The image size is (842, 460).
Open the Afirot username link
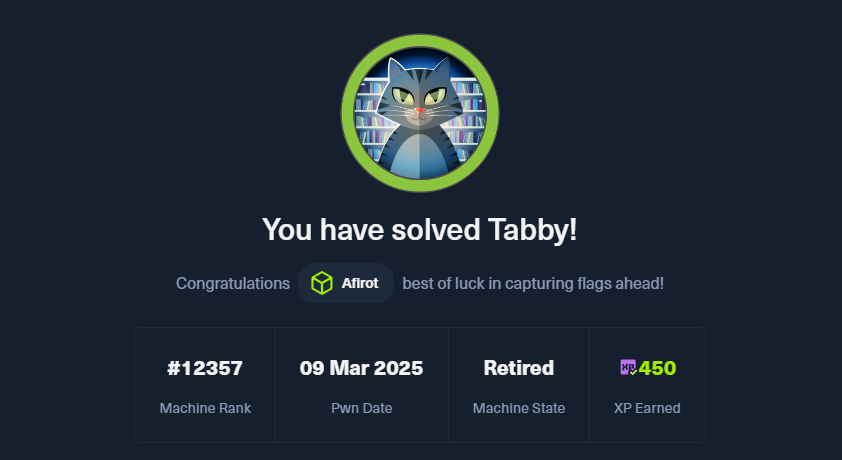pos(360,283)
